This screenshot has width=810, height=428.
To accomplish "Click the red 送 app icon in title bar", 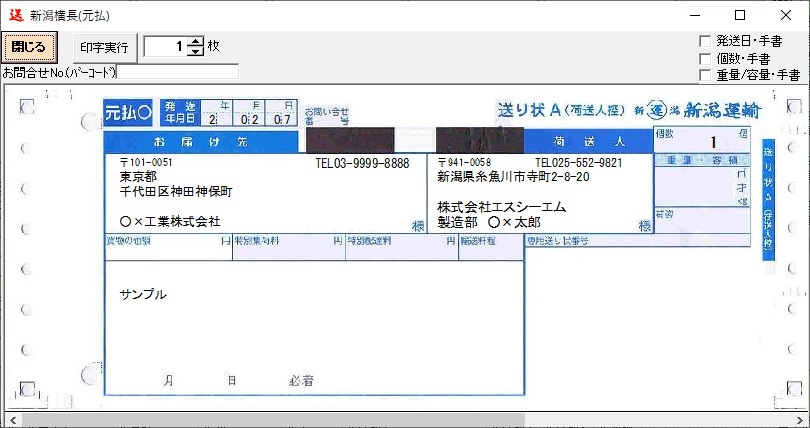I will (15, 15).
